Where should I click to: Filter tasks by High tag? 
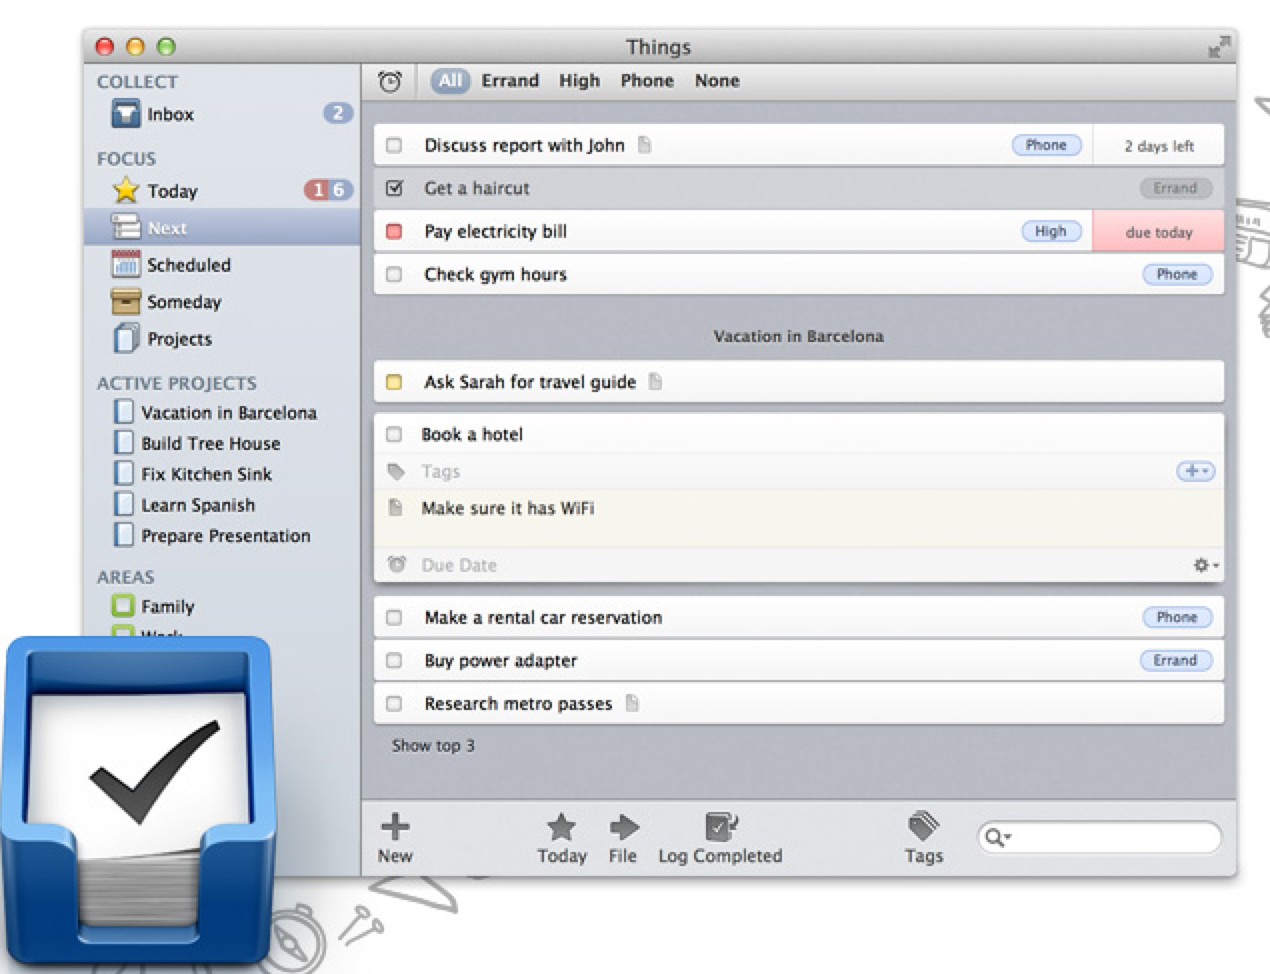click(579, 81)
